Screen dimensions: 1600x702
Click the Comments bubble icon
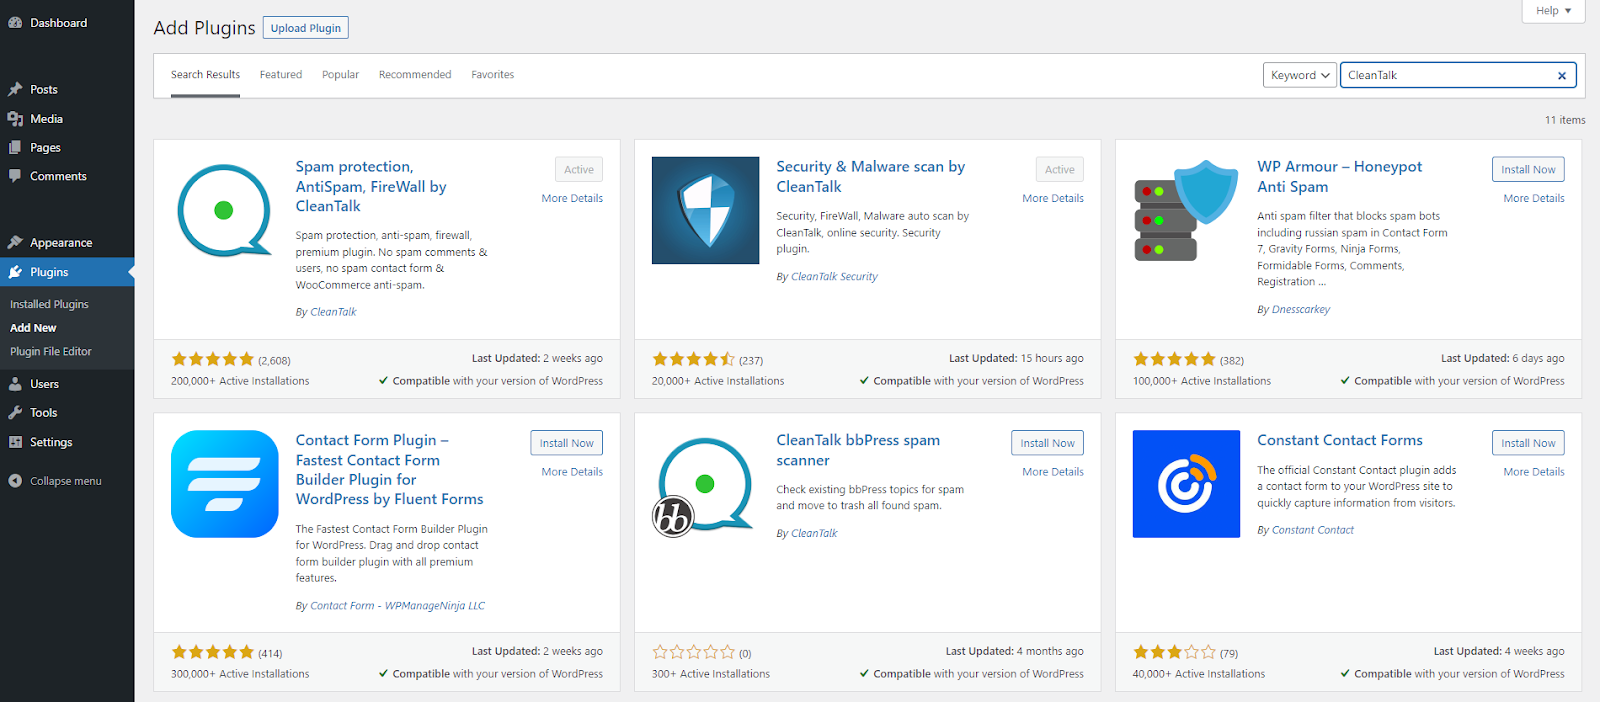15,176
